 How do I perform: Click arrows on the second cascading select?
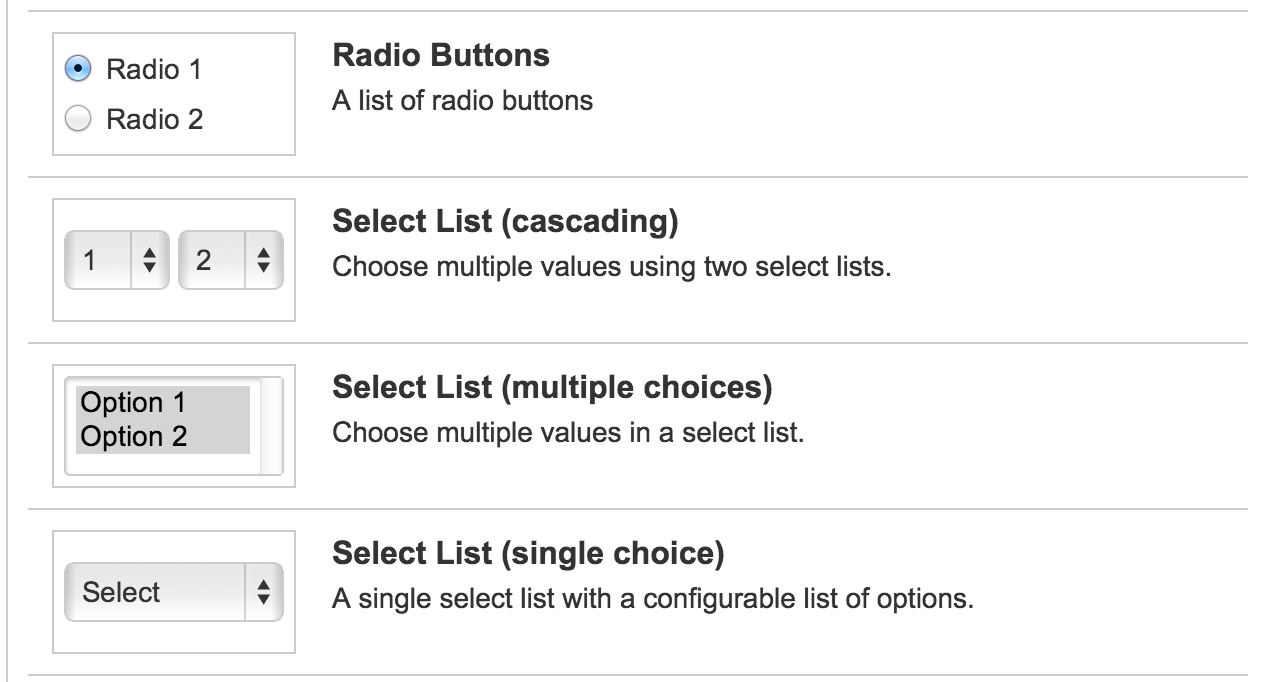point(264,261)
